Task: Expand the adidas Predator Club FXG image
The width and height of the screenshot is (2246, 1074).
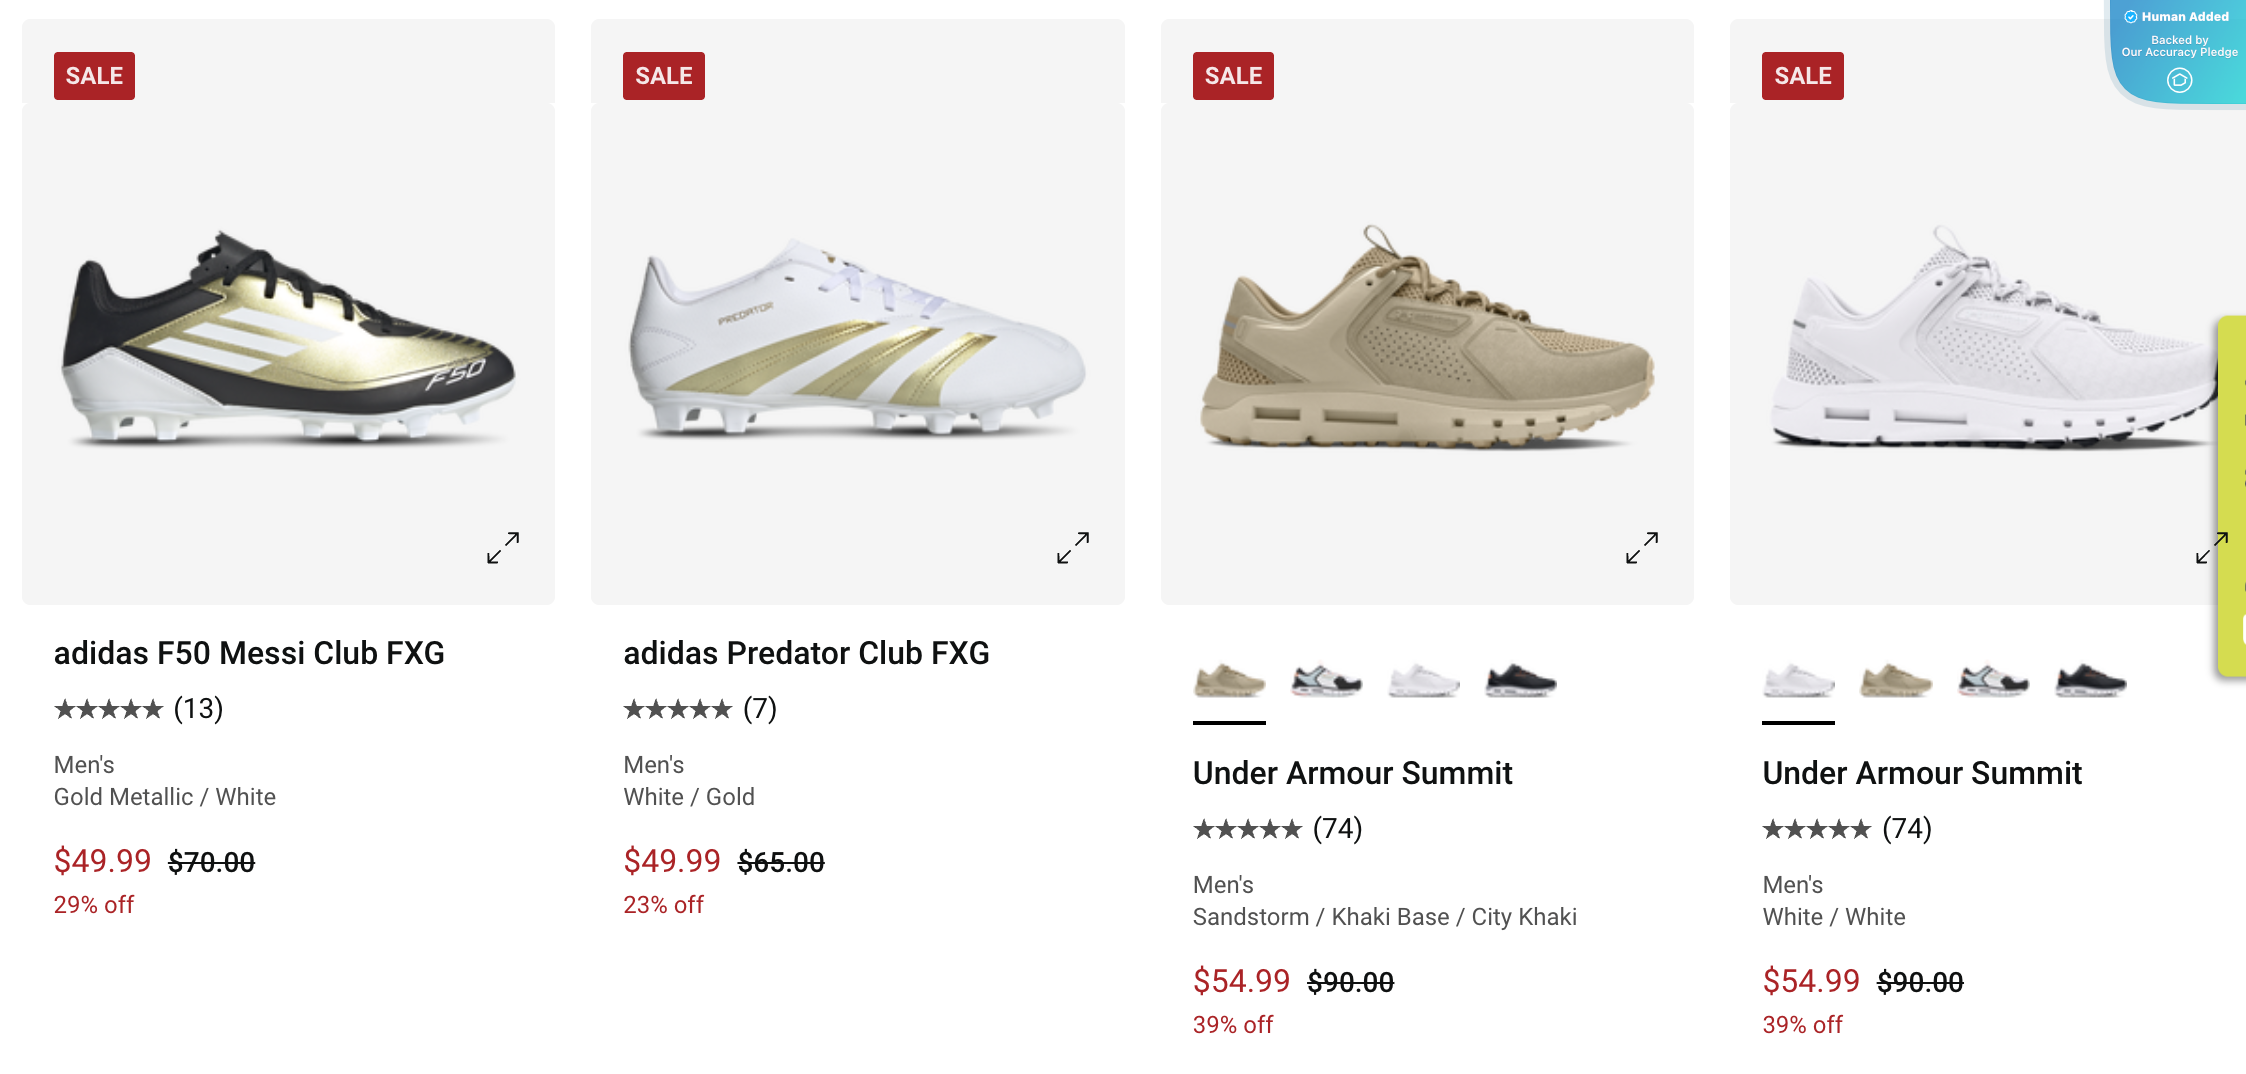Action: [x=1071, y=547]
